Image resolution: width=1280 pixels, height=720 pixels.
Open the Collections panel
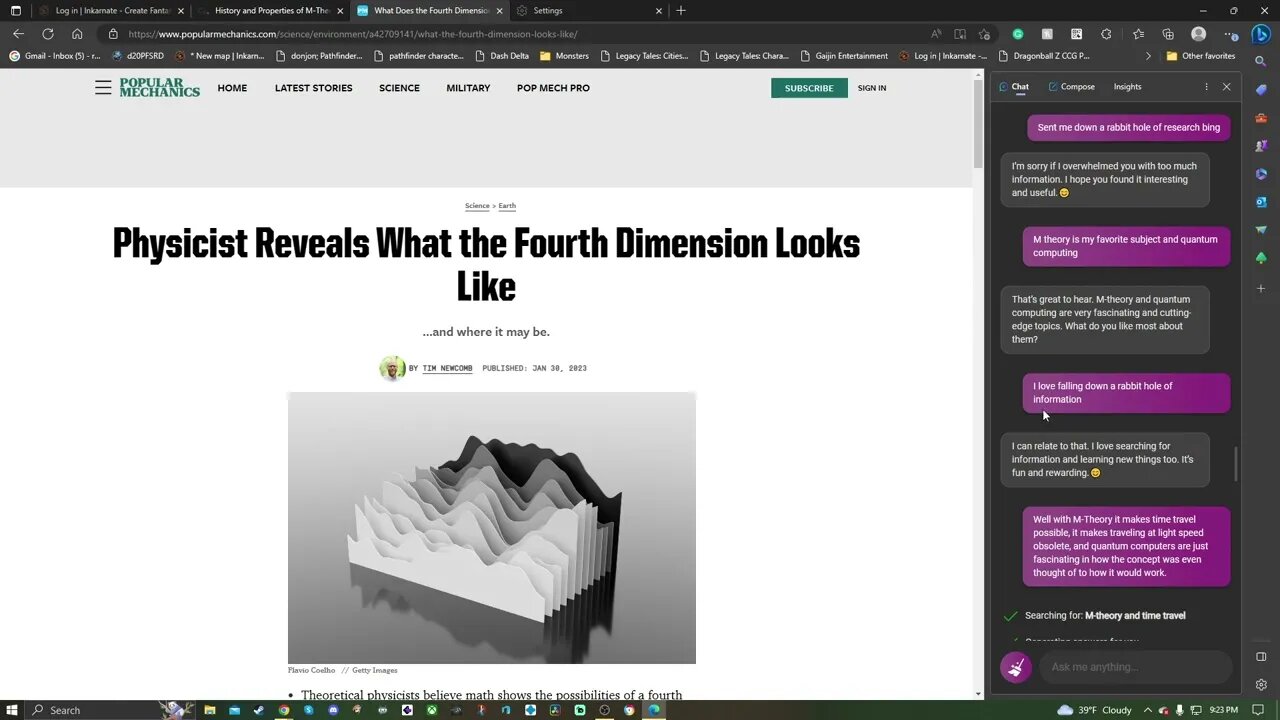click(1168, 34)
